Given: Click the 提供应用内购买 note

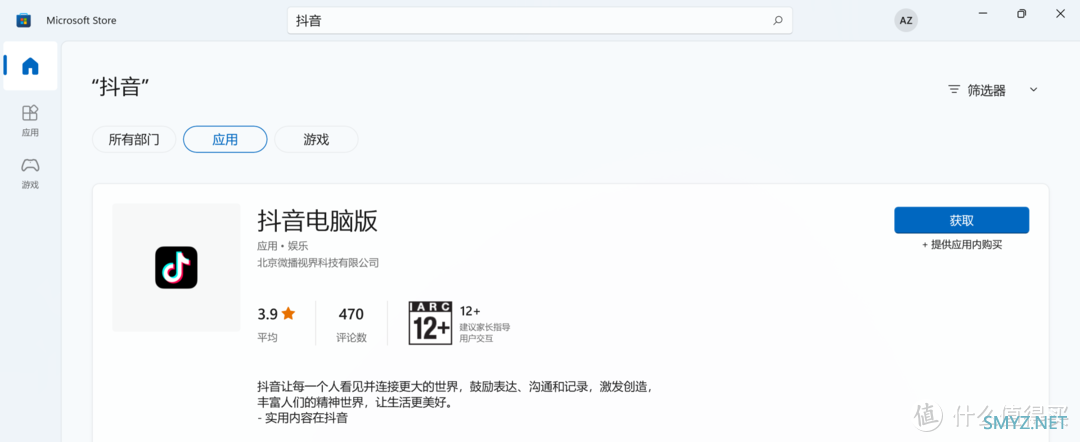Looking at the screenshot, I should pos(962,245).
